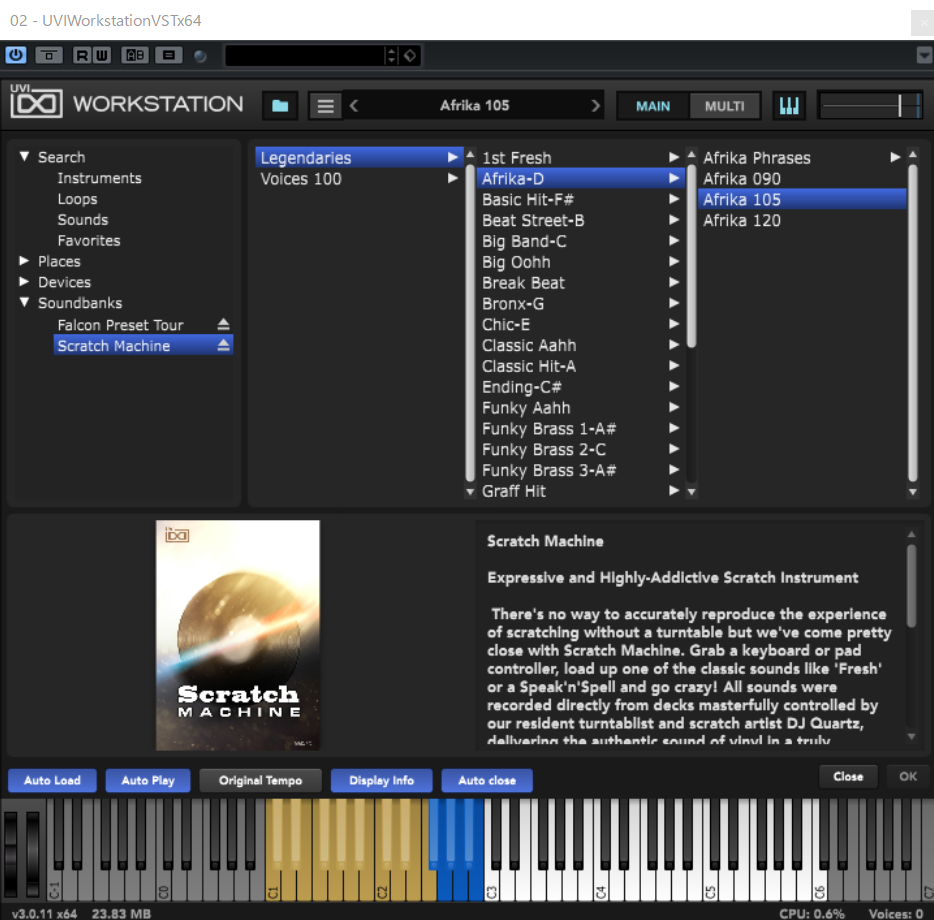934x920 pixels.
Task: Click the preset stepper arrows in host bar
Action: tap(391, 56)
